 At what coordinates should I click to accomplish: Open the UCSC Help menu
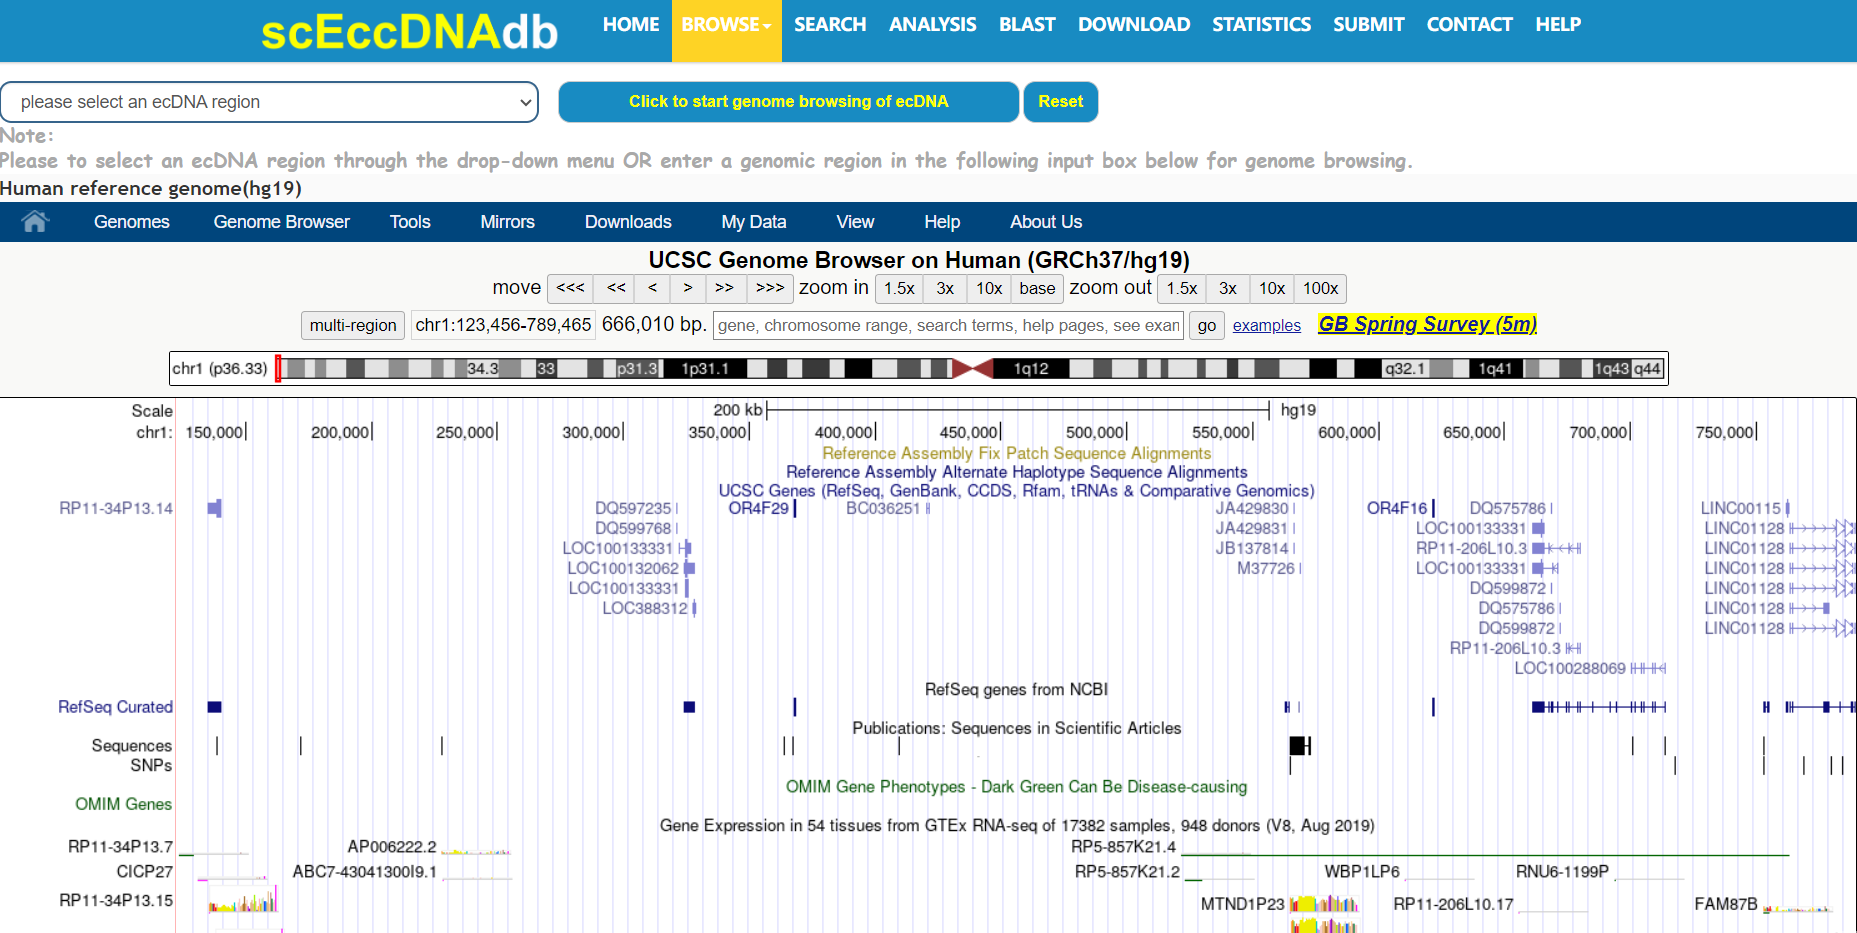[x=942, y=222]
